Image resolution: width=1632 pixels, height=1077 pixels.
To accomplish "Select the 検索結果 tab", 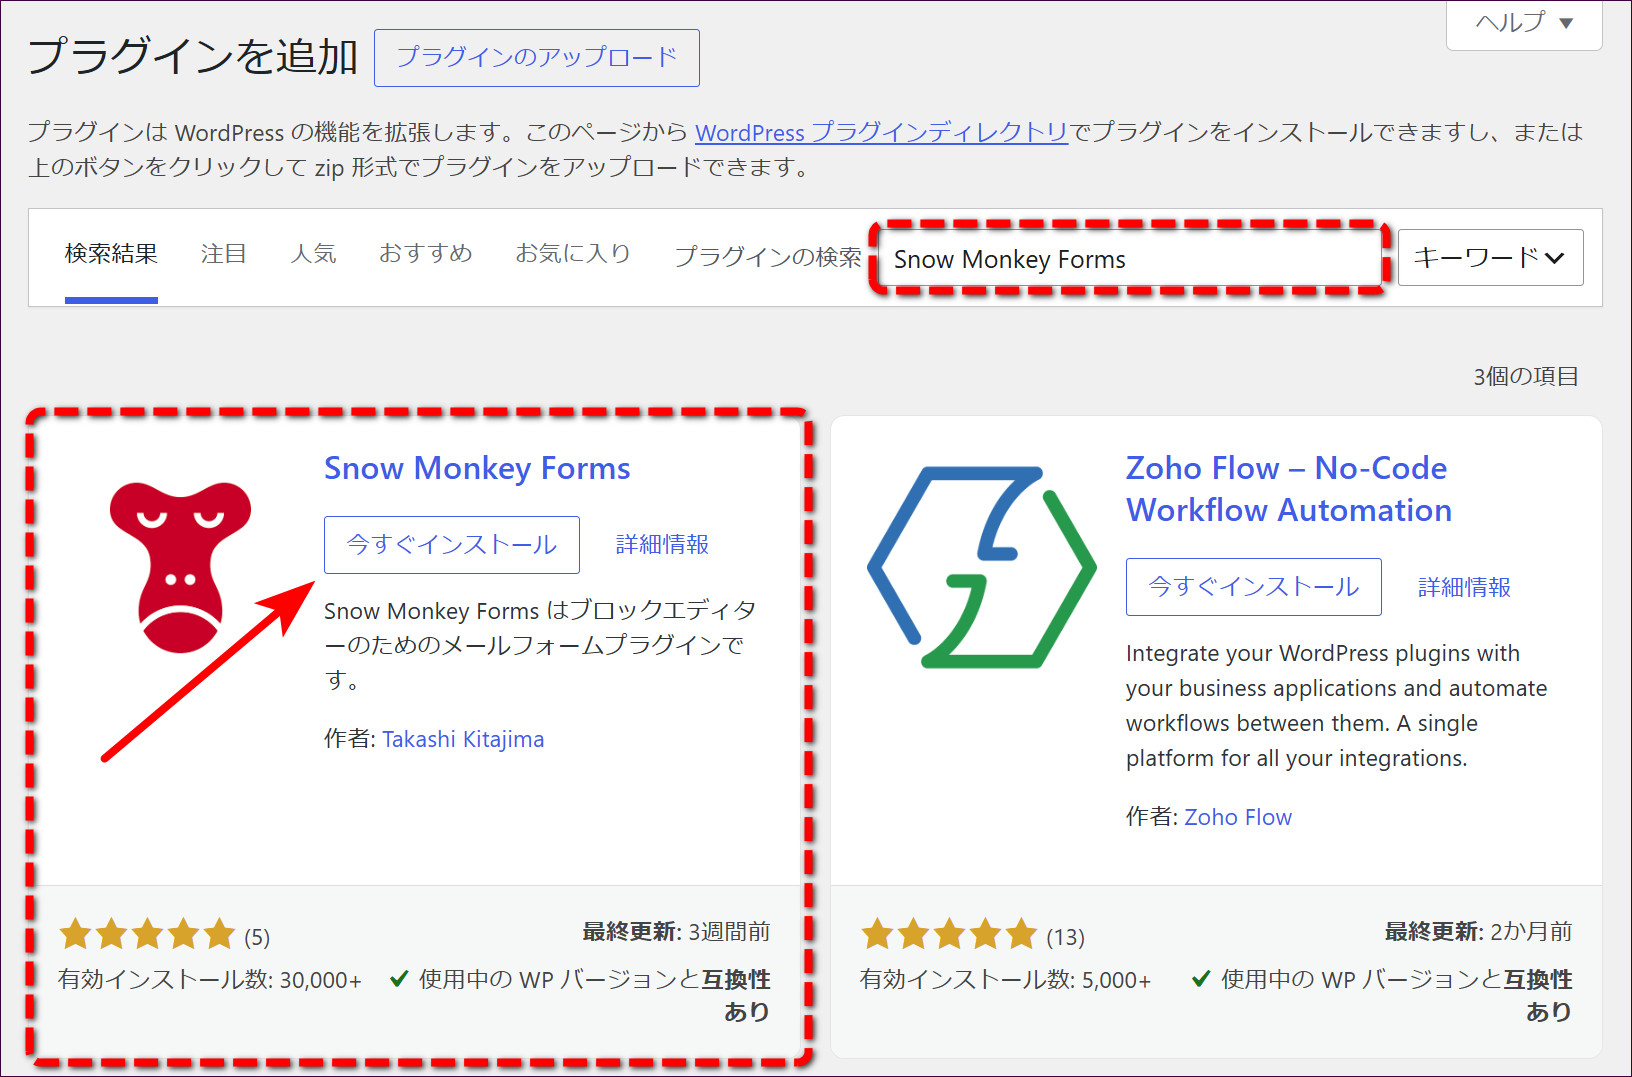I will coord(111,254).
